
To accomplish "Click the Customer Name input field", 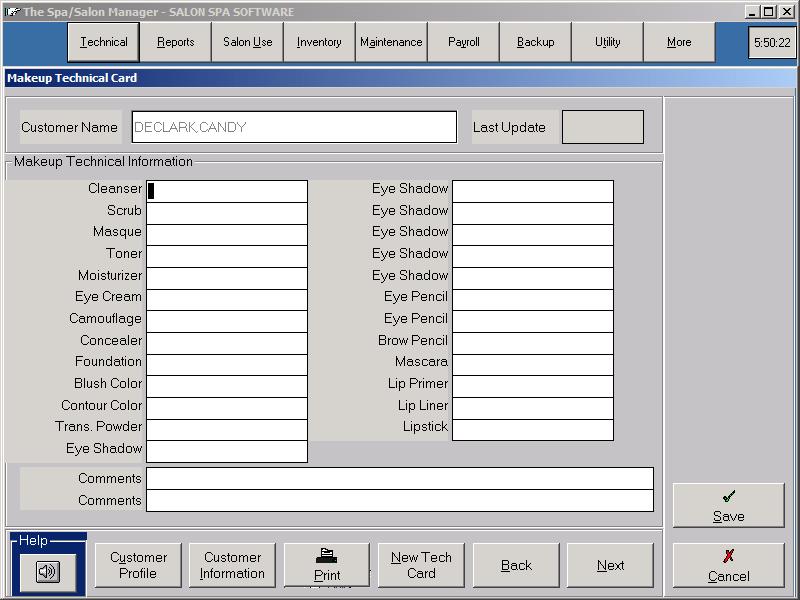I will click(294, 127).
